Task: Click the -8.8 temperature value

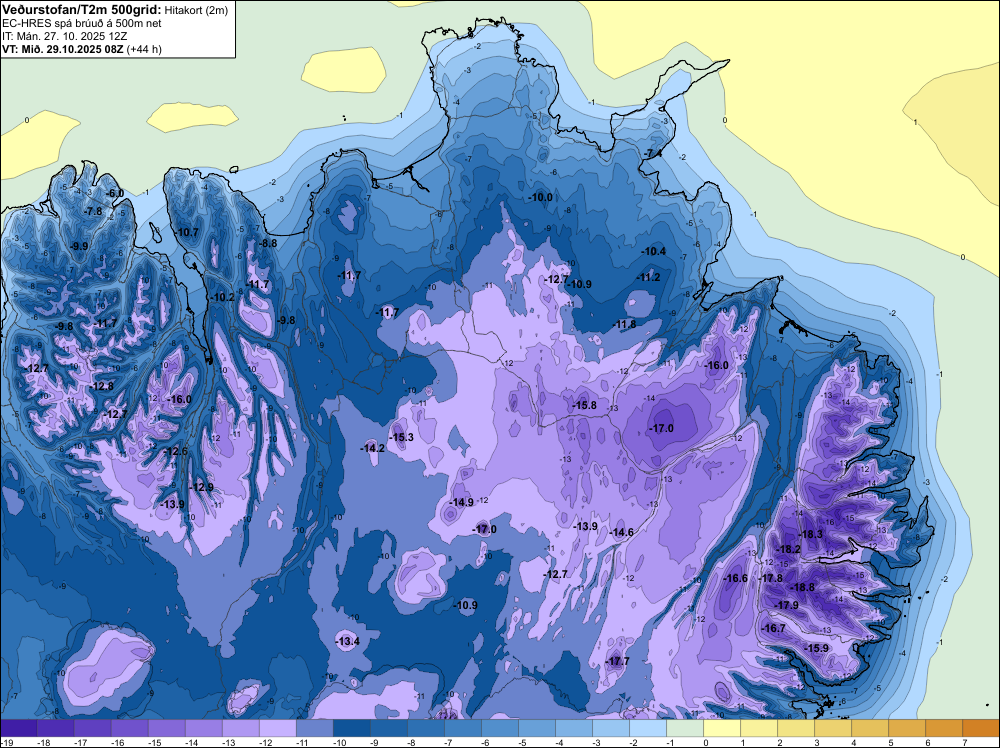Action: tap(268, 243)
